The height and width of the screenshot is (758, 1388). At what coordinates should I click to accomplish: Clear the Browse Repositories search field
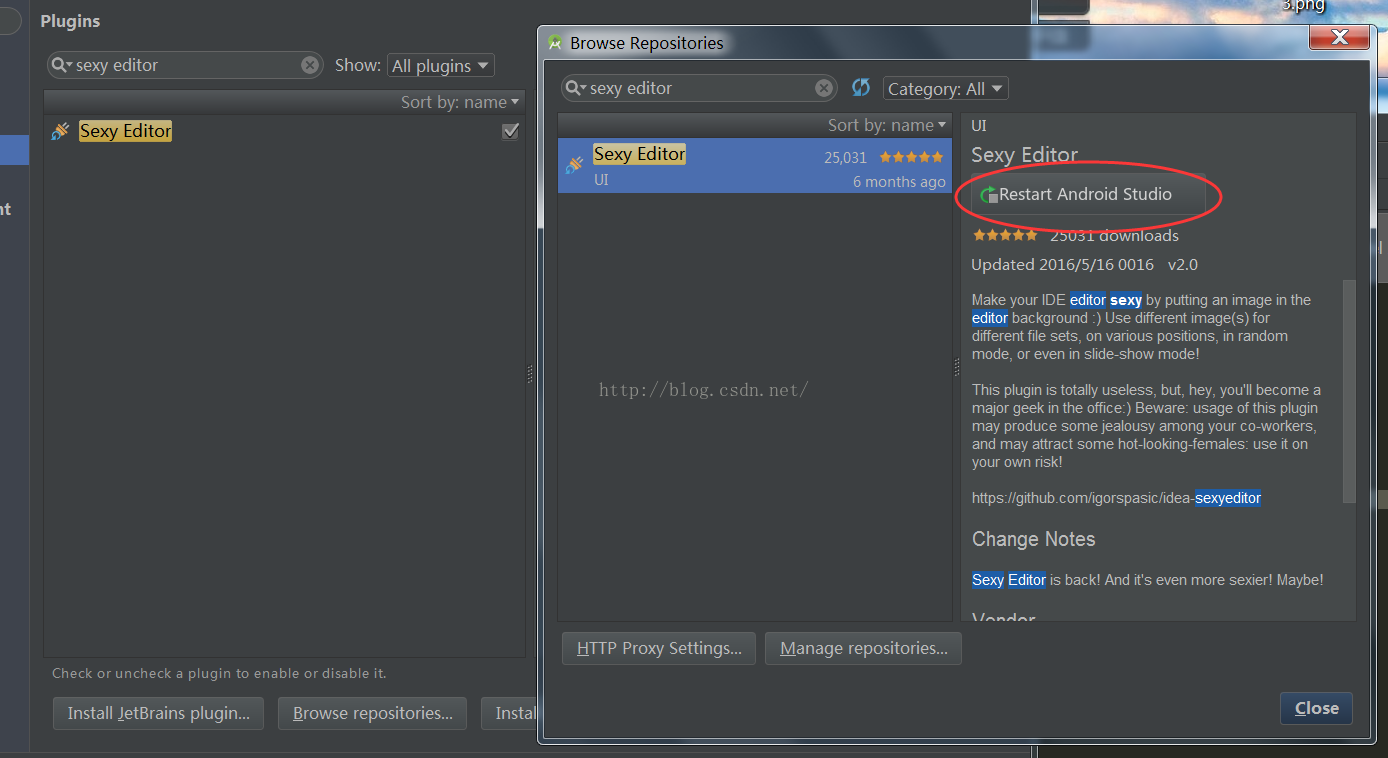tap(823, 88)
